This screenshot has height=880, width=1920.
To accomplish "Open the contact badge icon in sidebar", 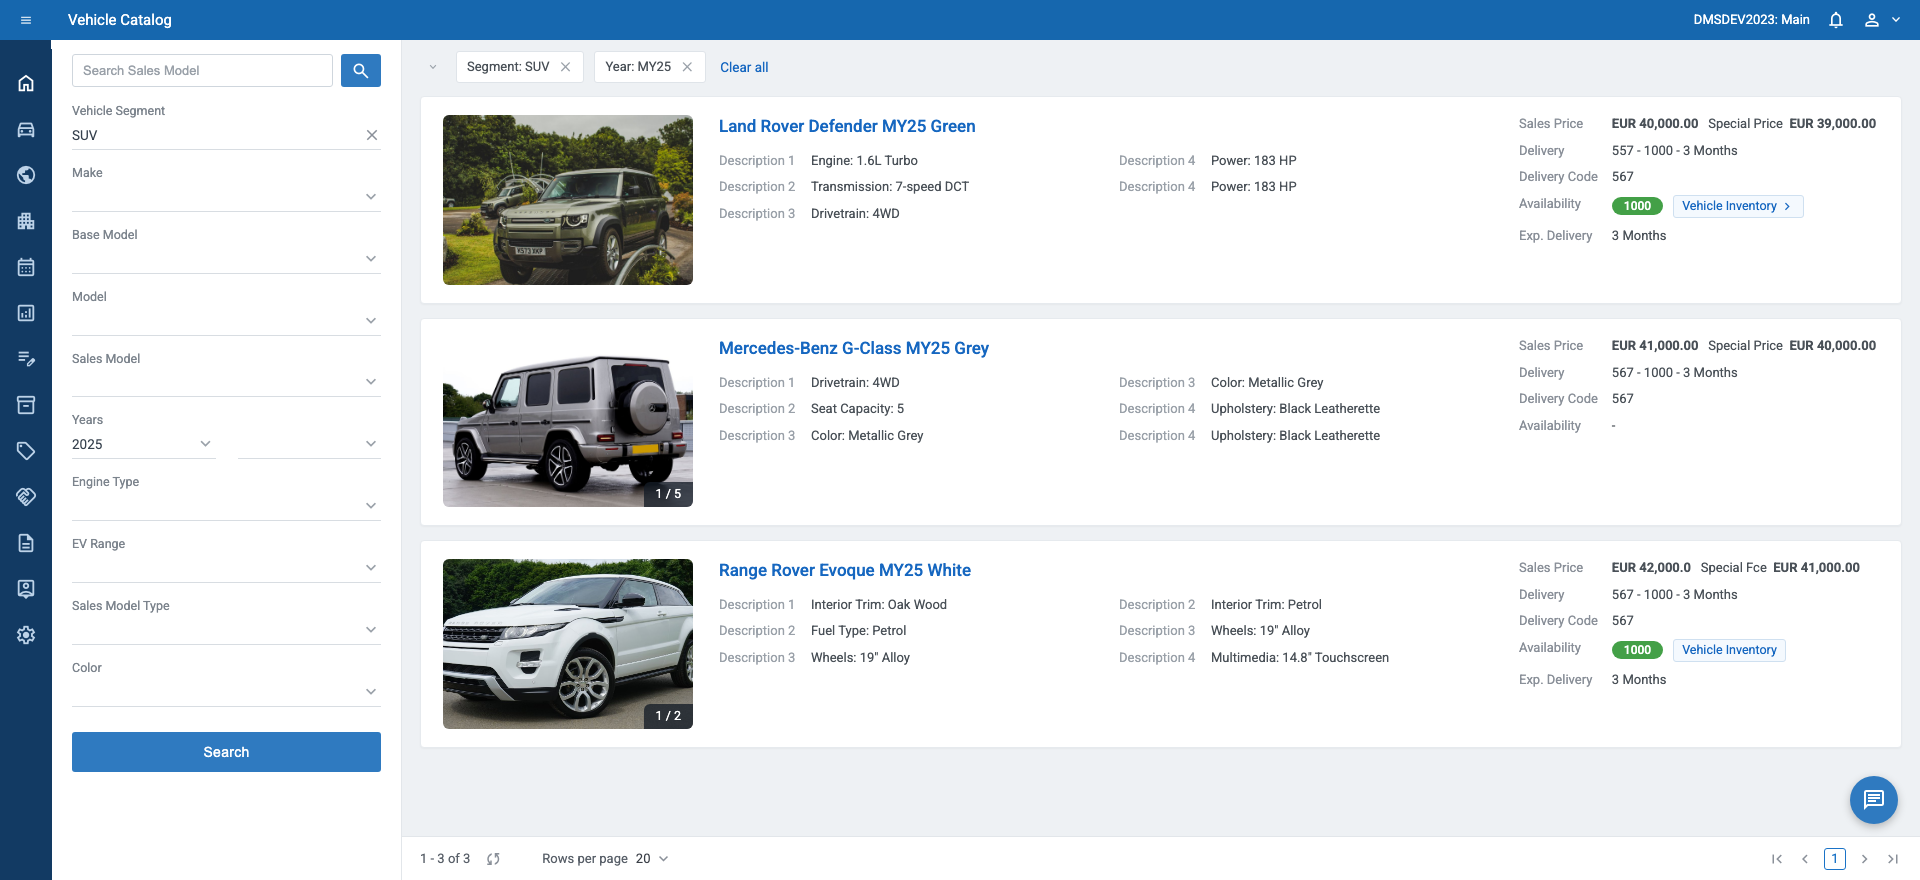I will (26, 589).
